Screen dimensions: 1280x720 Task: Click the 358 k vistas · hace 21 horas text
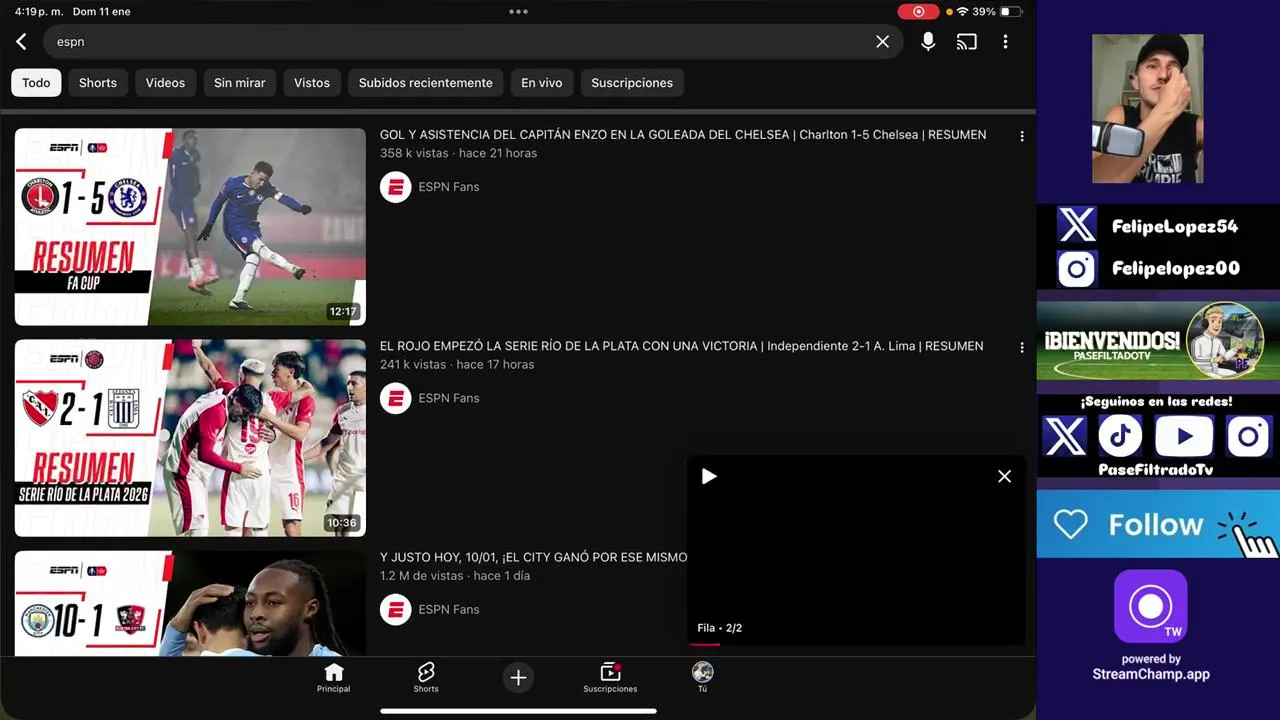coord(458,153)
